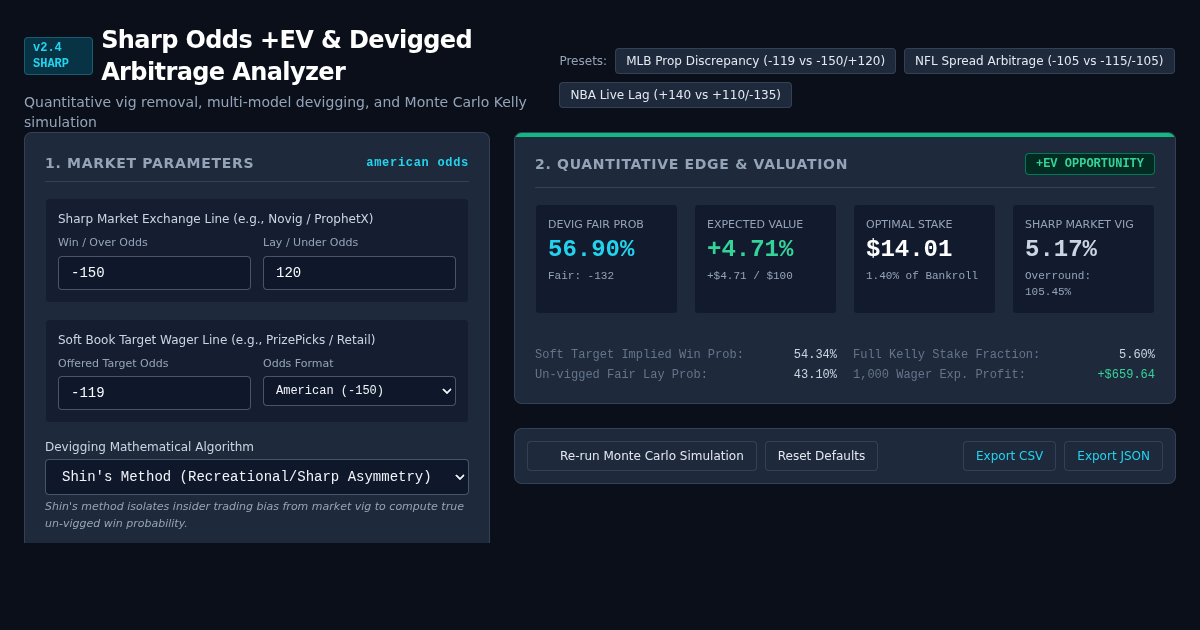Click the Sharp Odds +EV Analyzer title

tap(287, 56)
